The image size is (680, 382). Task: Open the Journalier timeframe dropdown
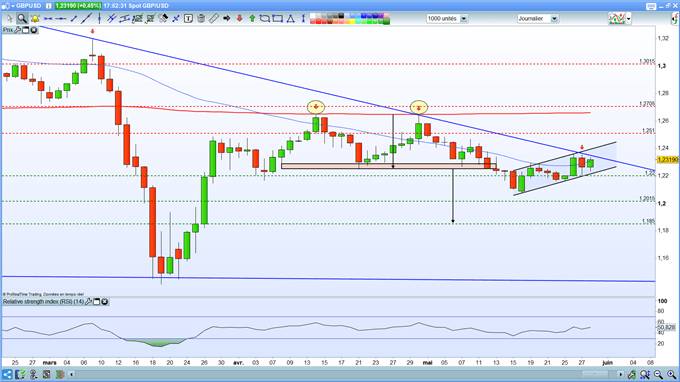tap(554, 19)
